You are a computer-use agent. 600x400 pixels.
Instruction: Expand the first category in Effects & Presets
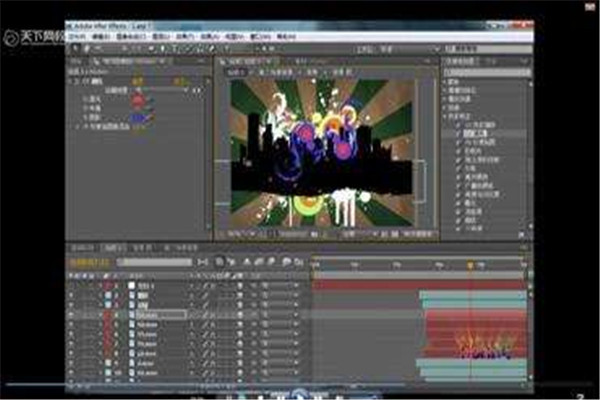click(445, 82)
